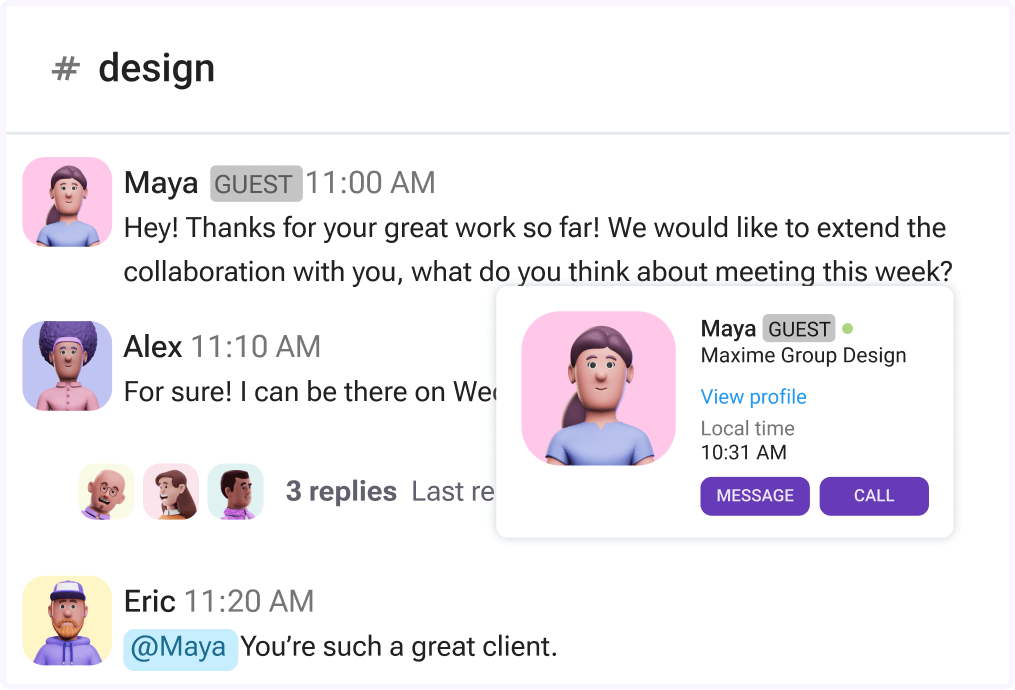The image size is (1015, 690).
Task: Click Eric's avatar with the cap
Action: [67, 621]
